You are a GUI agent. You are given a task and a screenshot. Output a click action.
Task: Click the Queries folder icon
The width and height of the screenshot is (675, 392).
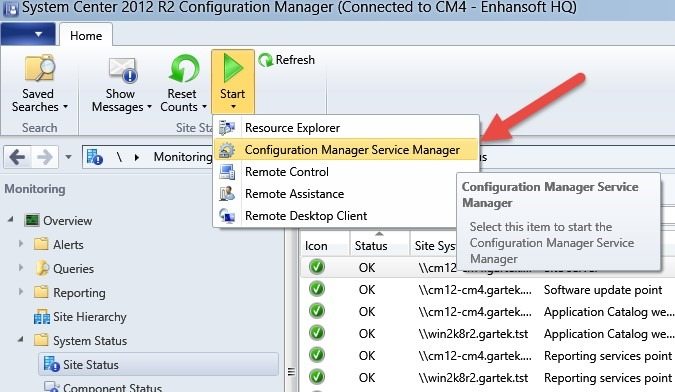coord(42,268)
